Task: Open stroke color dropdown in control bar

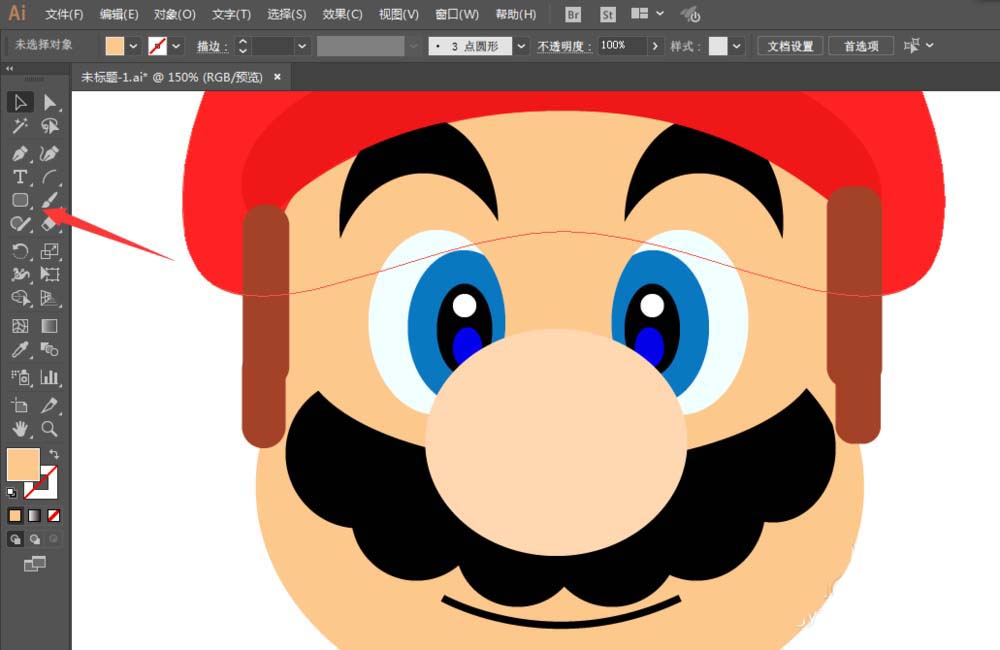Action: click(176, 46)
